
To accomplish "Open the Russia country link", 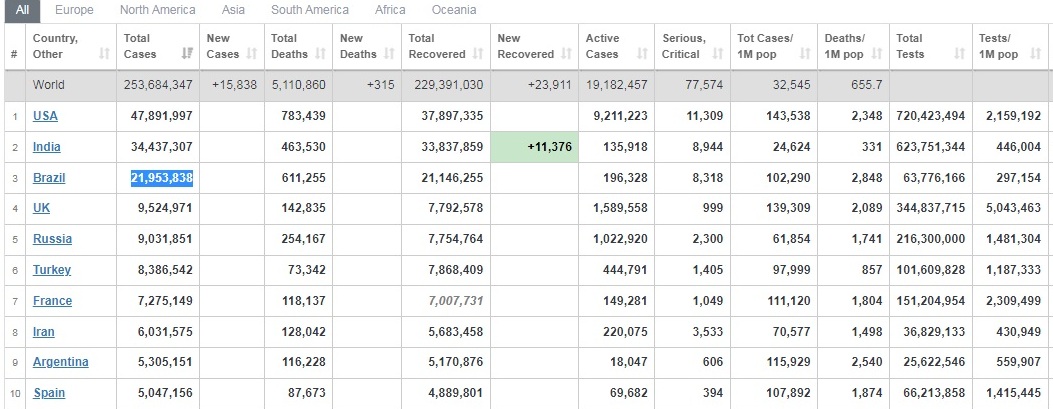I will (52, 239).
